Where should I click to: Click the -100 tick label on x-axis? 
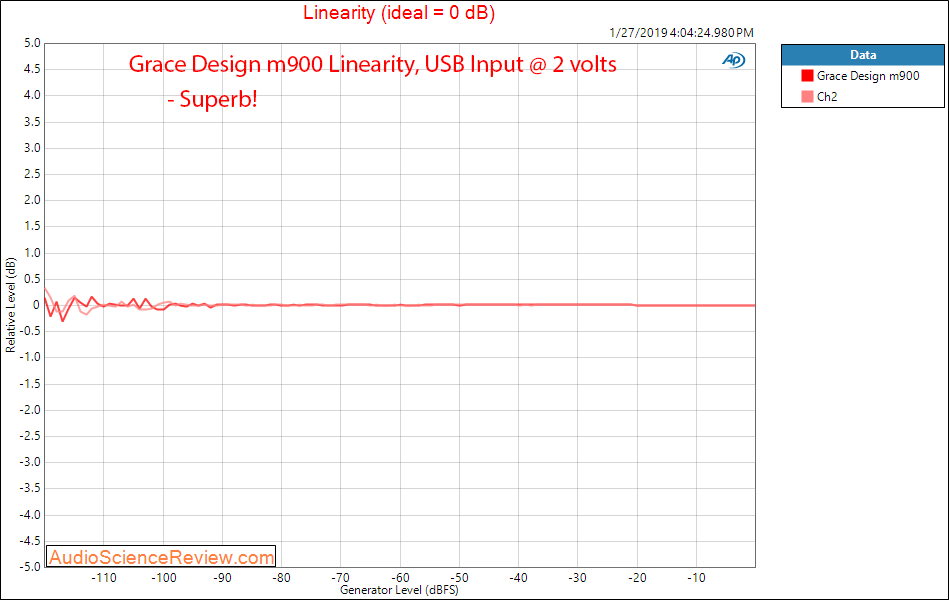tap(163, 578)
